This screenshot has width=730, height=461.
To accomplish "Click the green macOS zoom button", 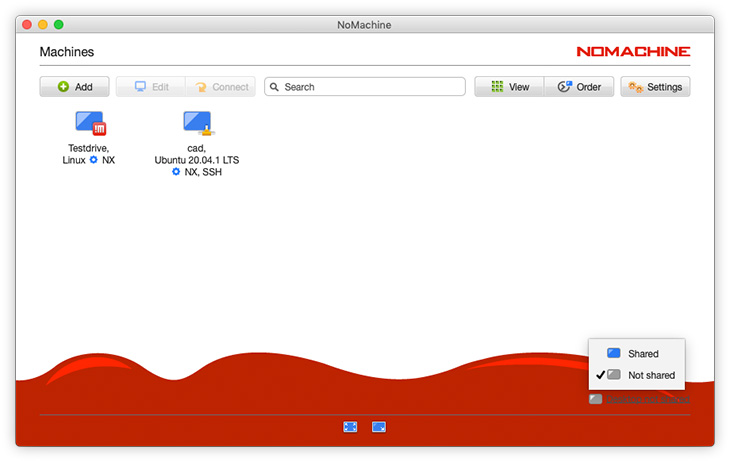I will [x=59, y=24].
